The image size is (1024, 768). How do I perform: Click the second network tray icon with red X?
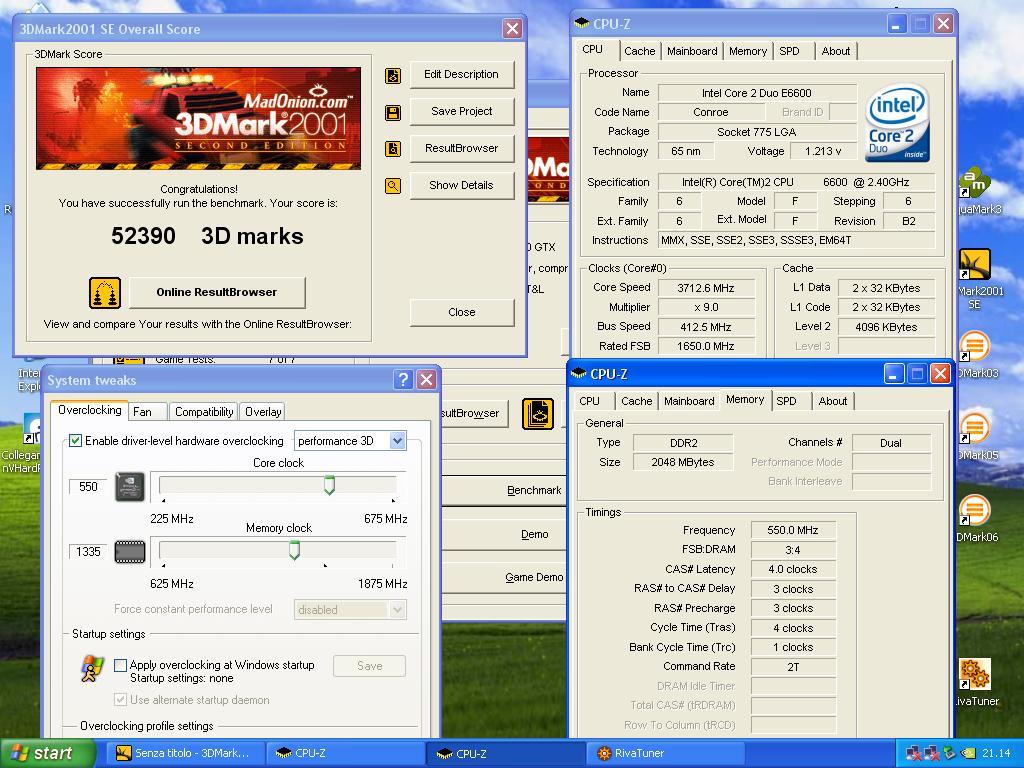tap(932, 754)
